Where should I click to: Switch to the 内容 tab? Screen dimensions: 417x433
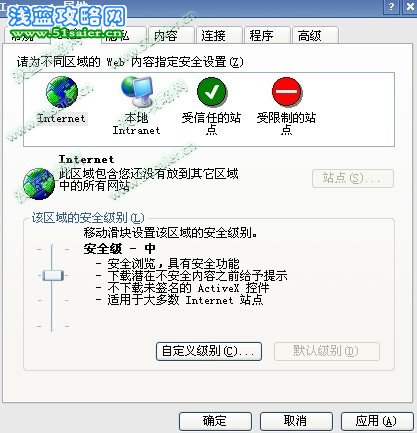(x=171, y=35)
